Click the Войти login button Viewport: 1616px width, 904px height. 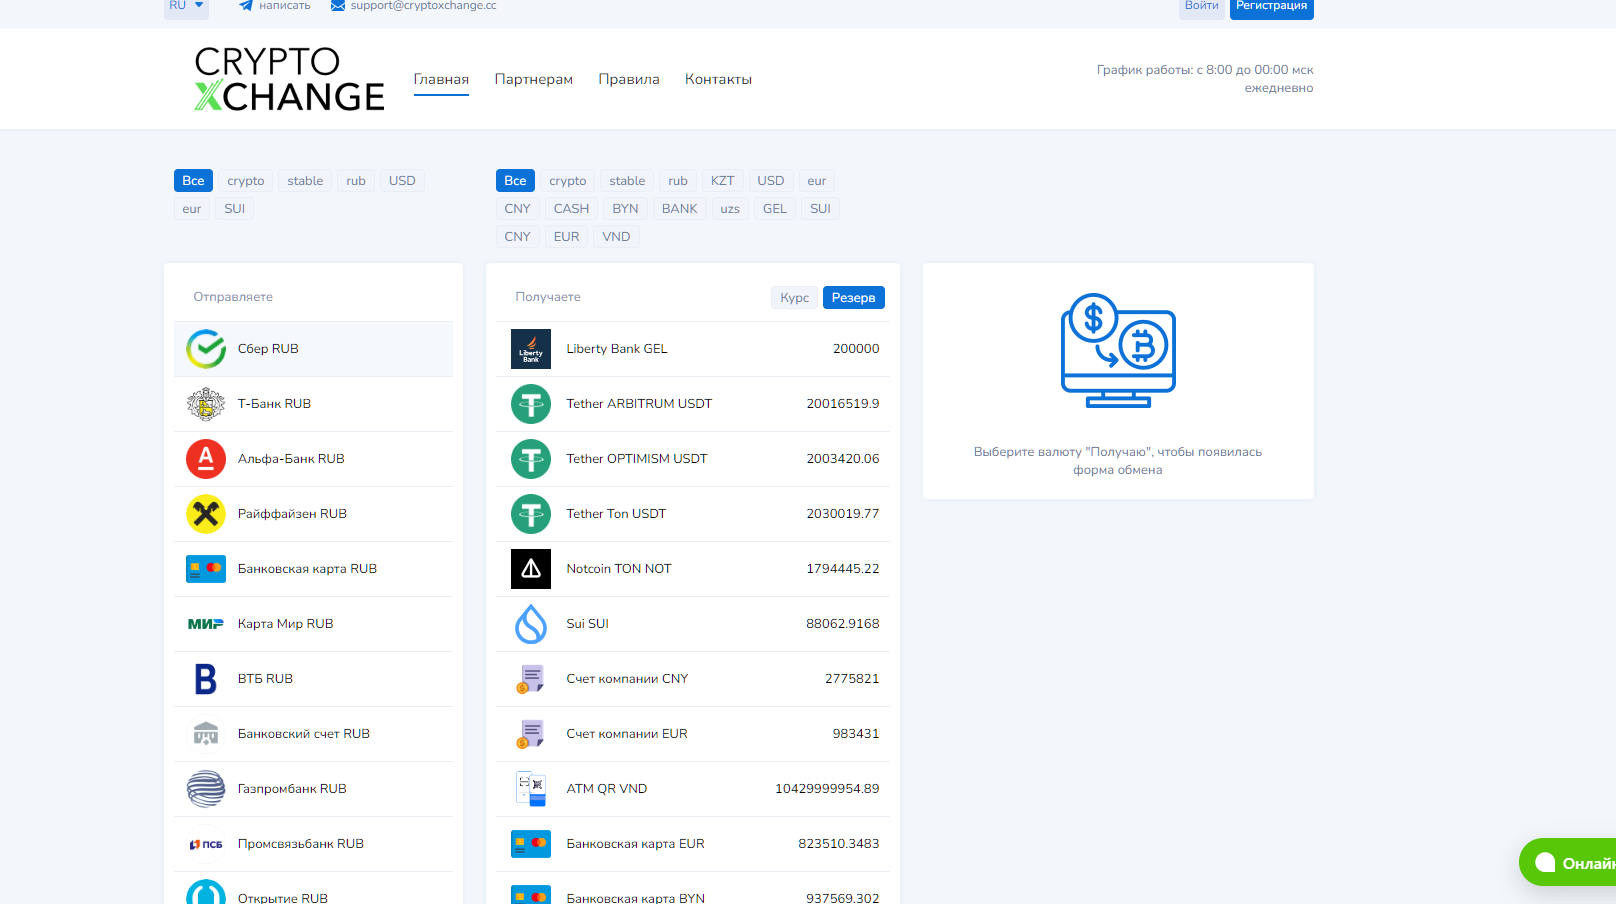click(1202, 7)
